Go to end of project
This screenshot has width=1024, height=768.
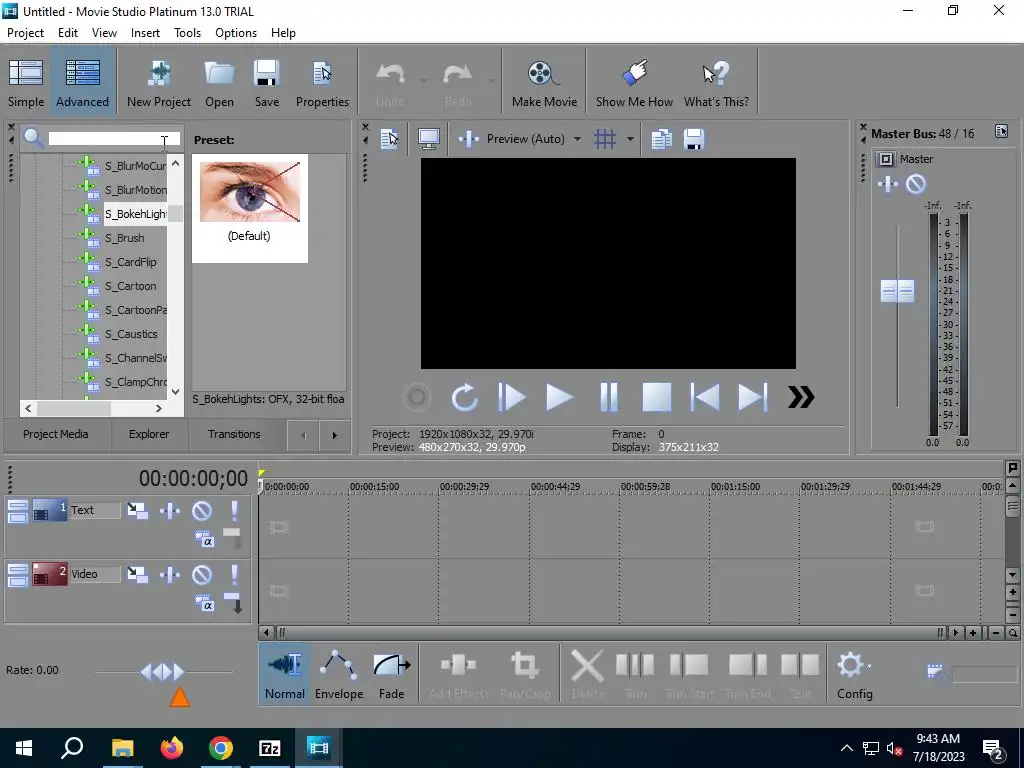coord(752,397)
